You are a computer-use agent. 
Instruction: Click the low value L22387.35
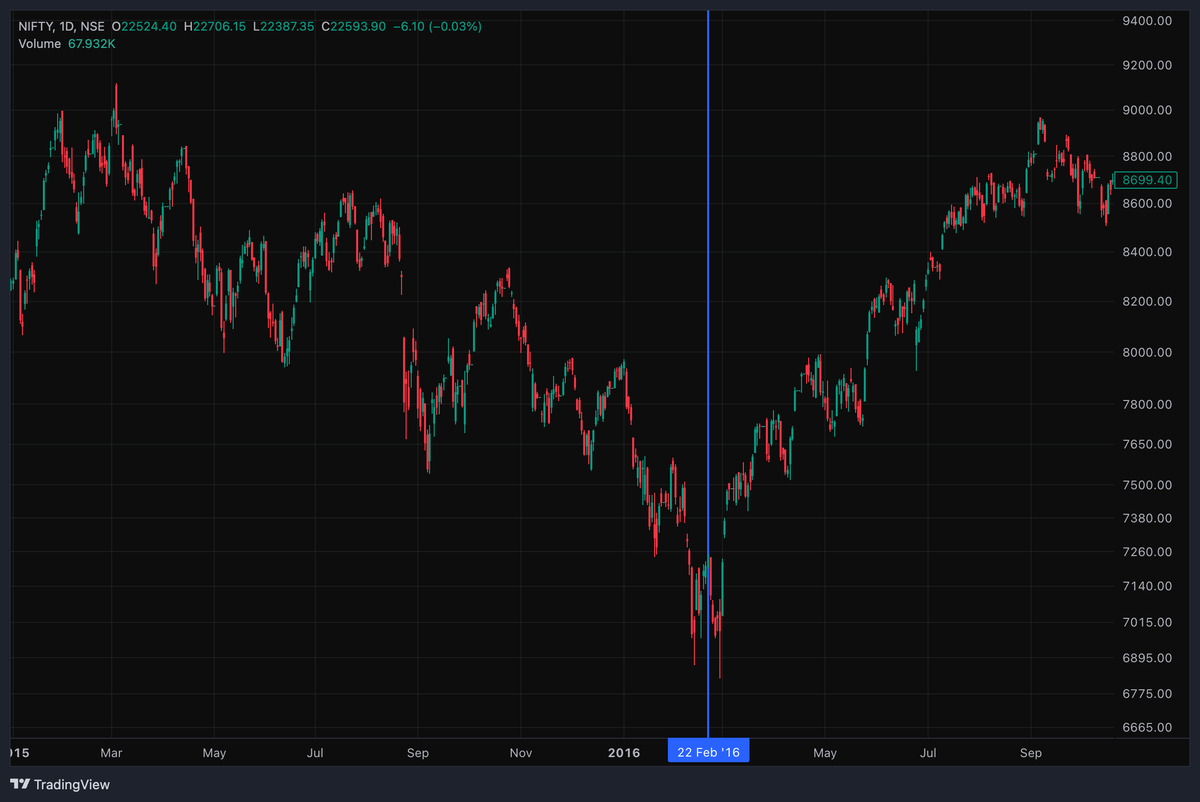click(x=285, y=25)
